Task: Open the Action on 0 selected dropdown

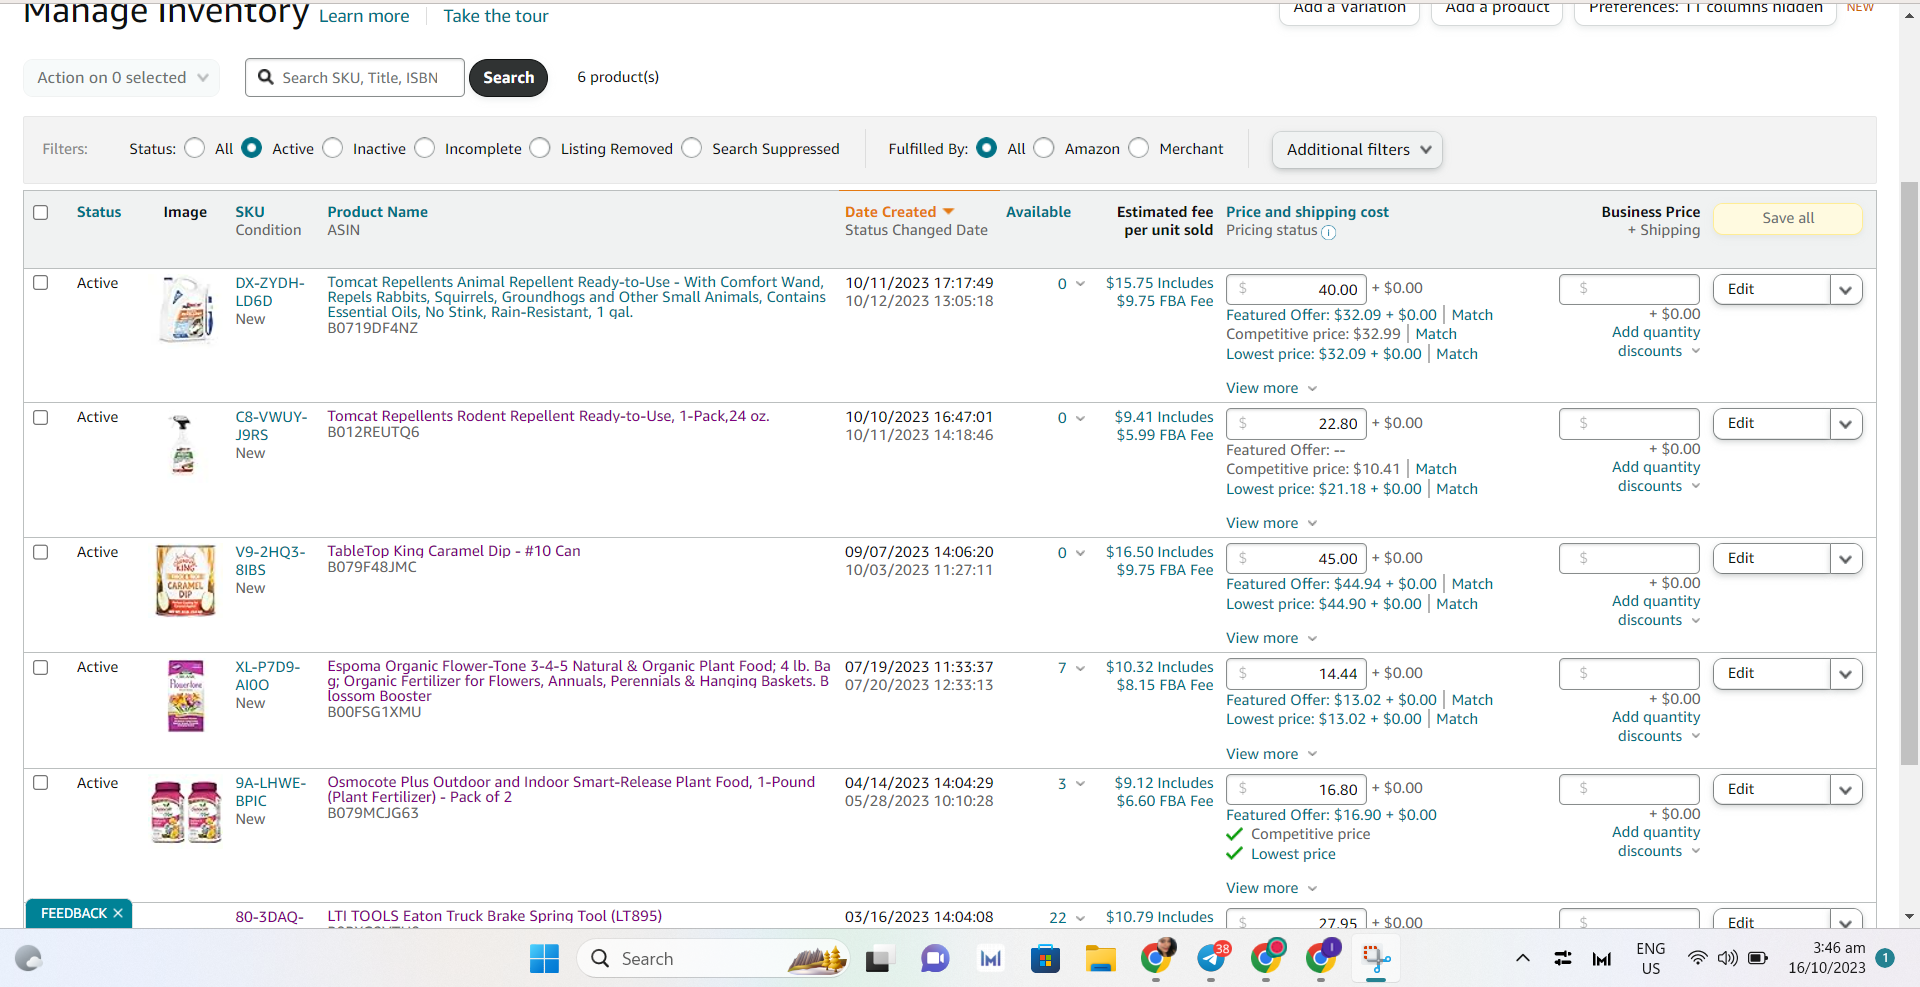Action: [x=121, y=77]
